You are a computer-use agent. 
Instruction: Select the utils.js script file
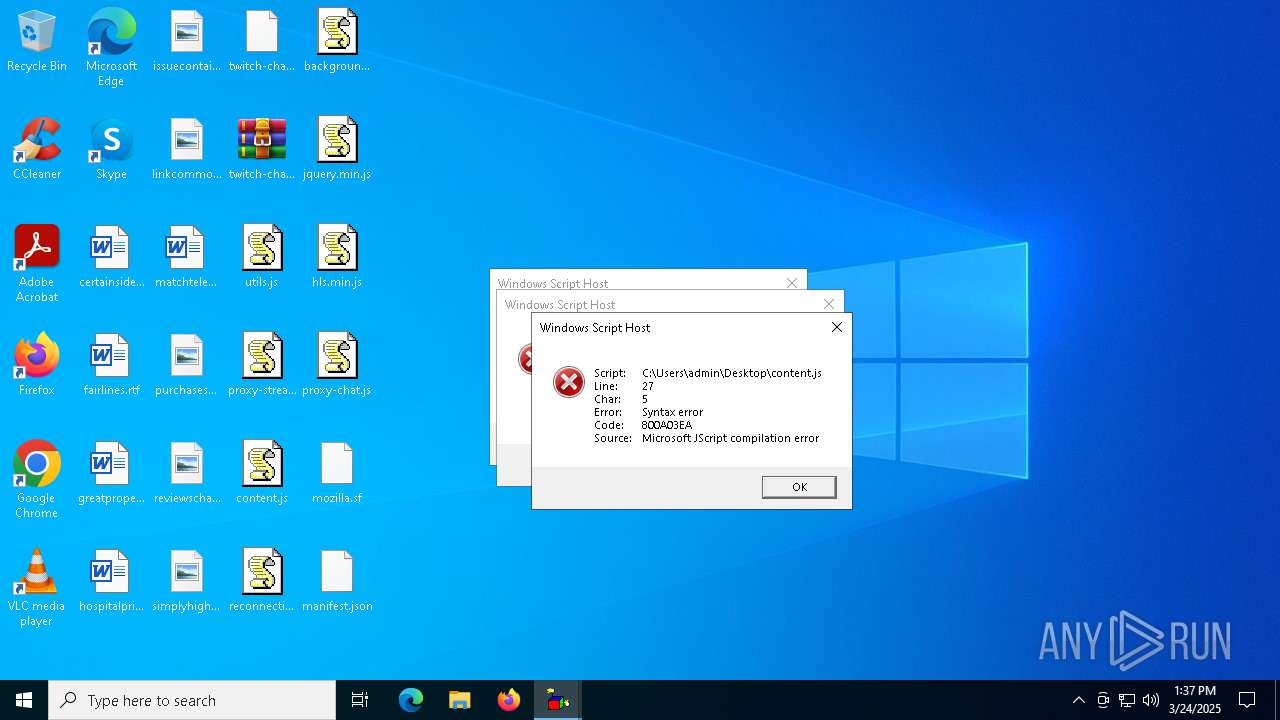[261, 257]
